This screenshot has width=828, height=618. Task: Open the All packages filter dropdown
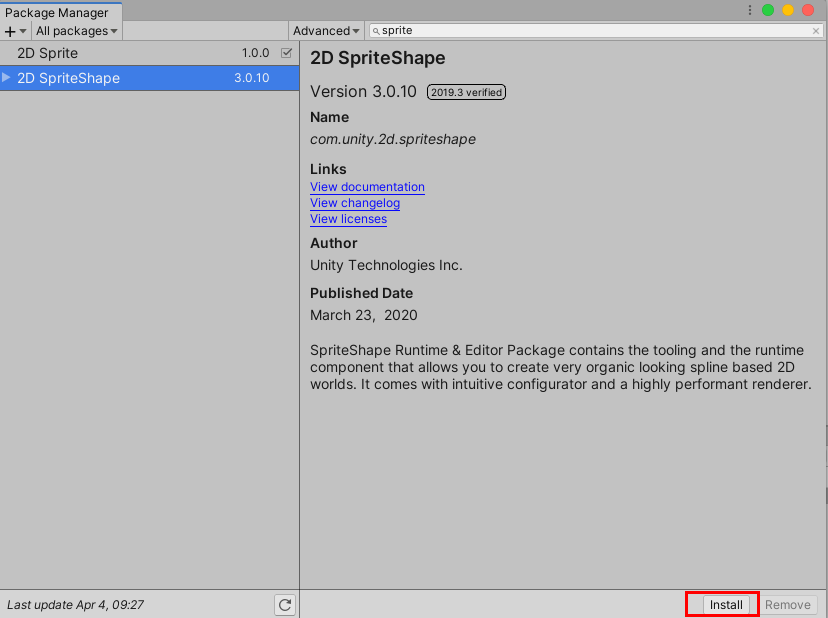tap(76, 31)
